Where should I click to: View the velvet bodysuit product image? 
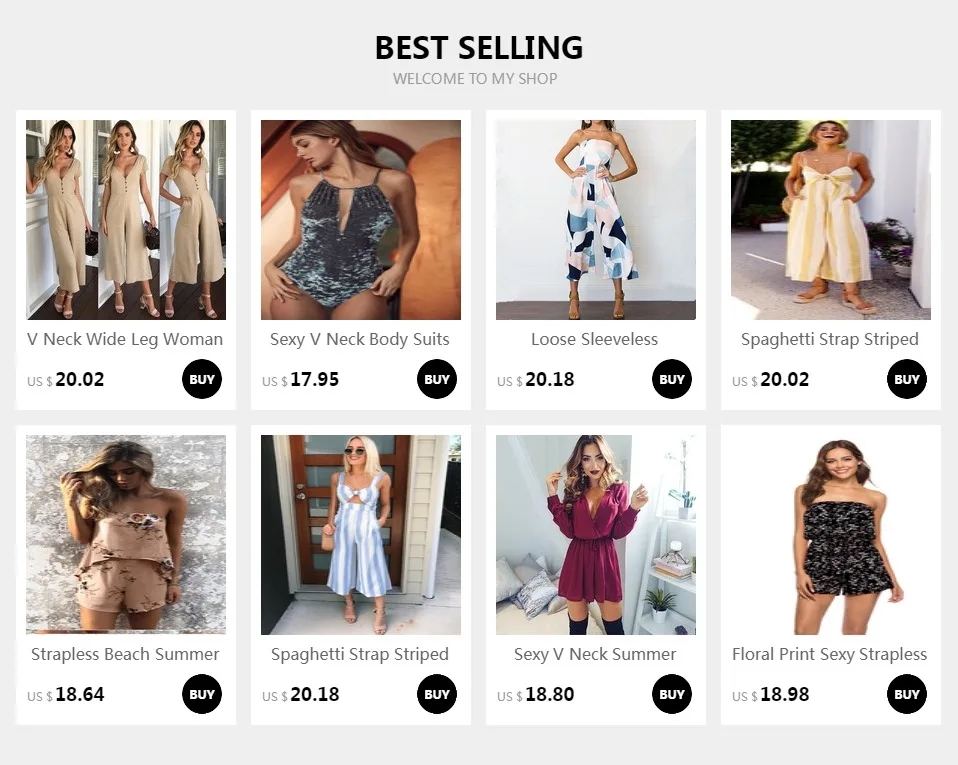tap(361, 220)
